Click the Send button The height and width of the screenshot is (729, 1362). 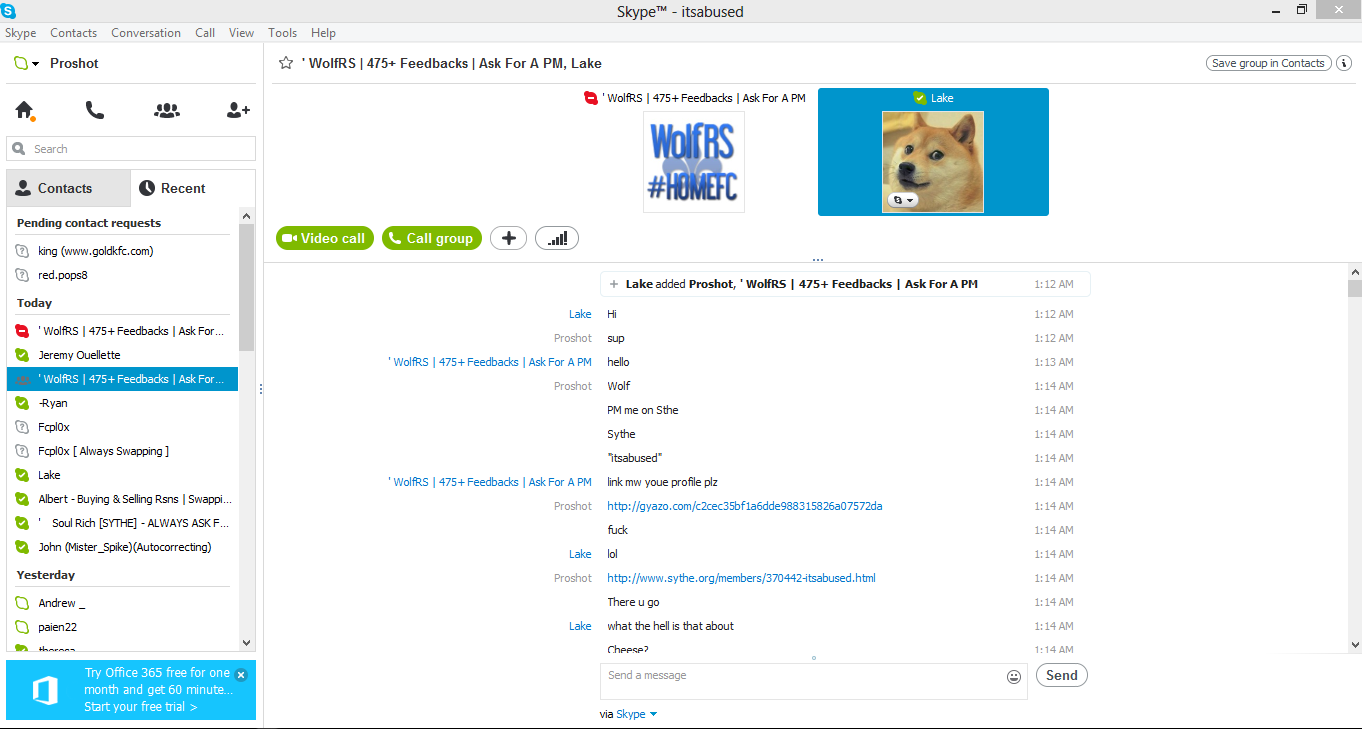pos(1061,675)
